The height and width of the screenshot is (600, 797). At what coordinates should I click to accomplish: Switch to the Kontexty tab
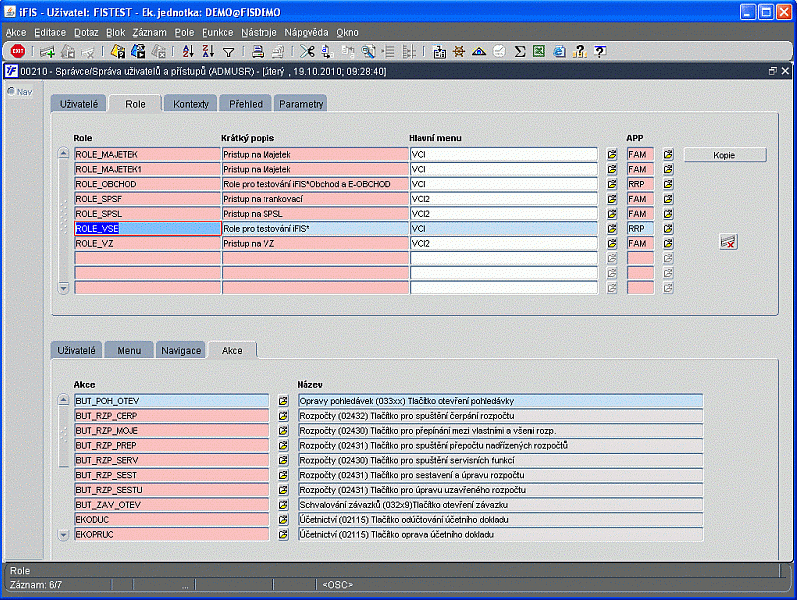pyautogui.click(x=190, y=104)
